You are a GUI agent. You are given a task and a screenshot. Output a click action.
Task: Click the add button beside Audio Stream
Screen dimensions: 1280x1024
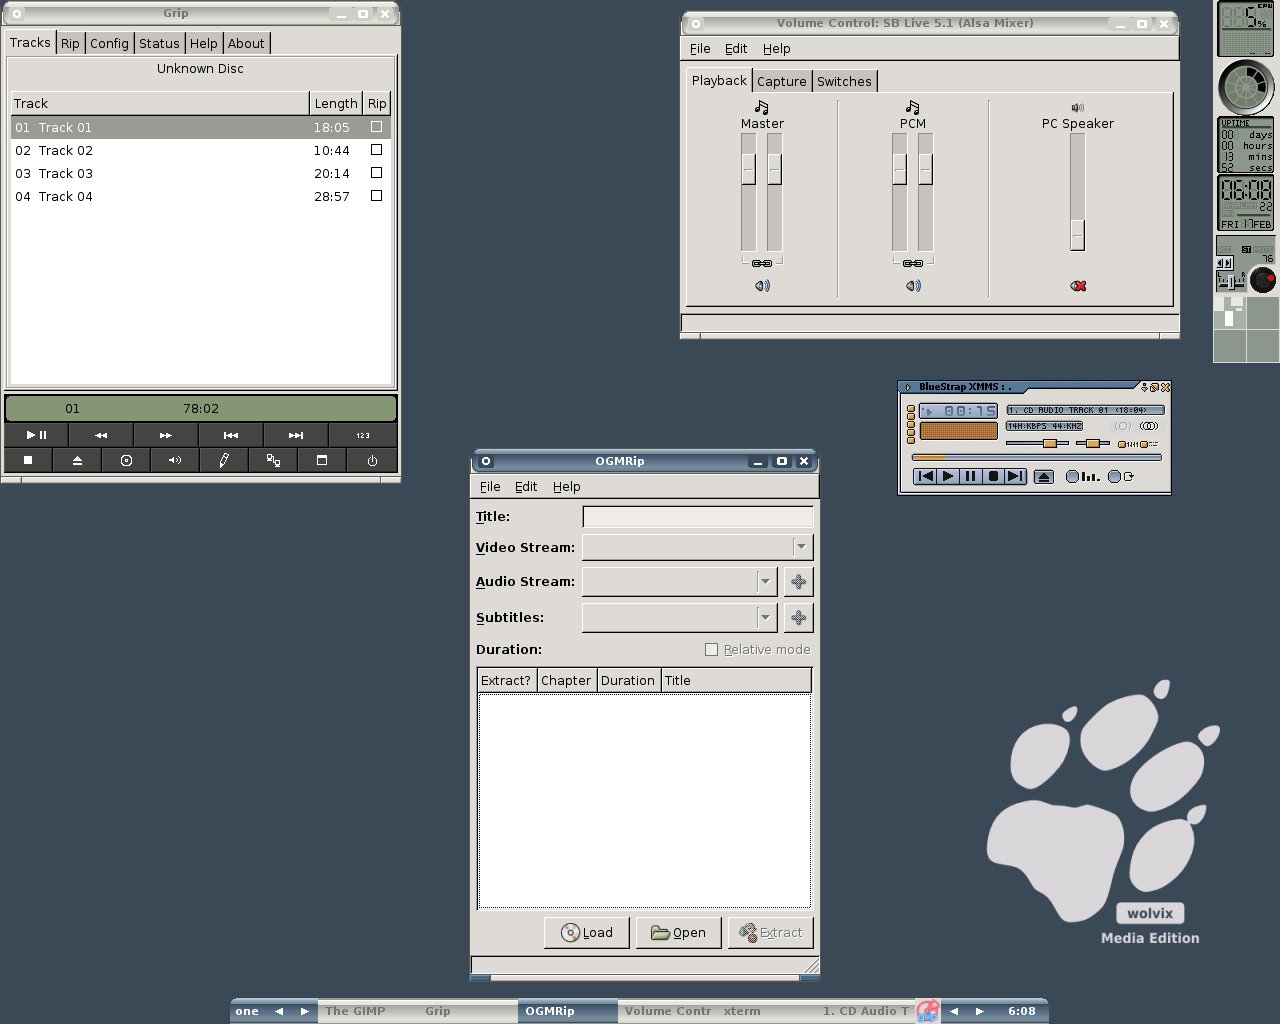pos(798,581)
